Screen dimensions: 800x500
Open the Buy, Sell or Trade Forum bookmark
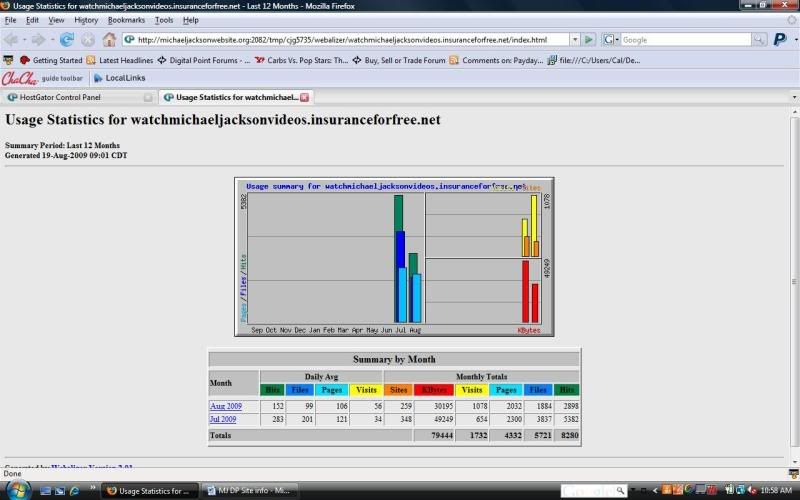[399, 60]
